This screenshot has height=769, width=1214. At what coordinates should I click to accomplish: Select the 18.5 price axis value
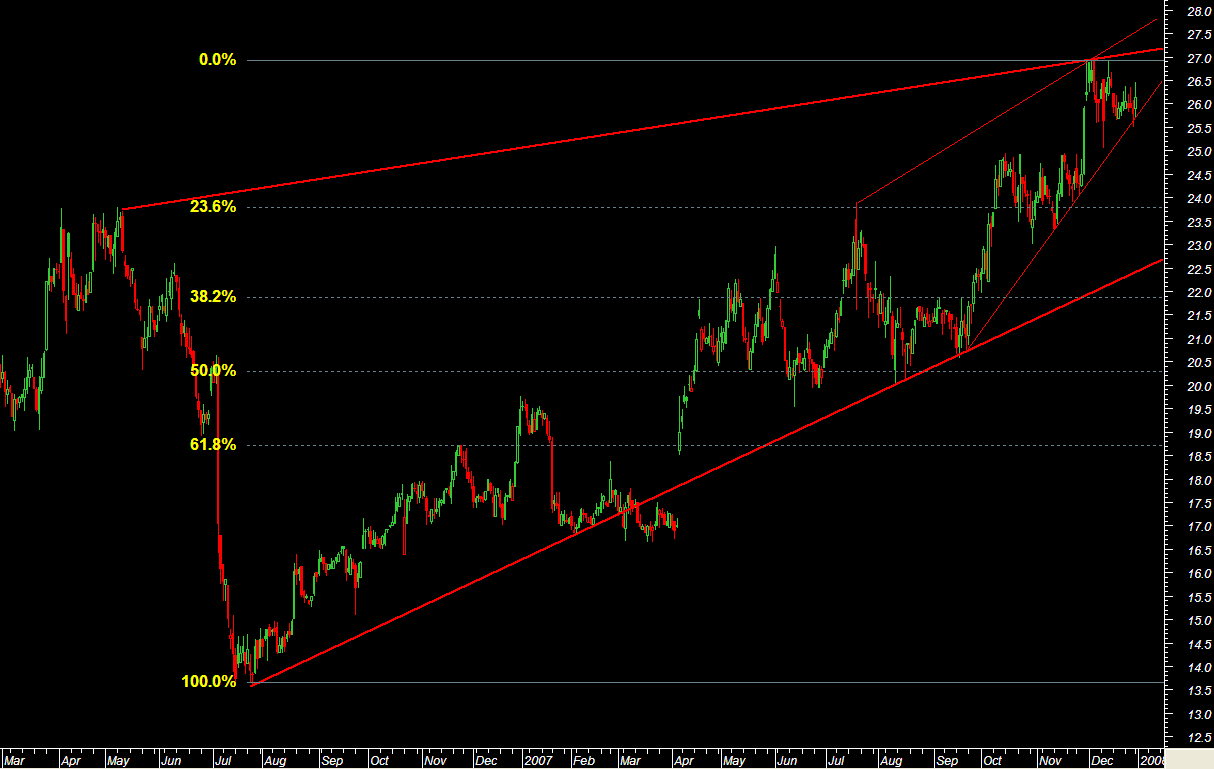pyautogui.click(x=1199, y=457)
